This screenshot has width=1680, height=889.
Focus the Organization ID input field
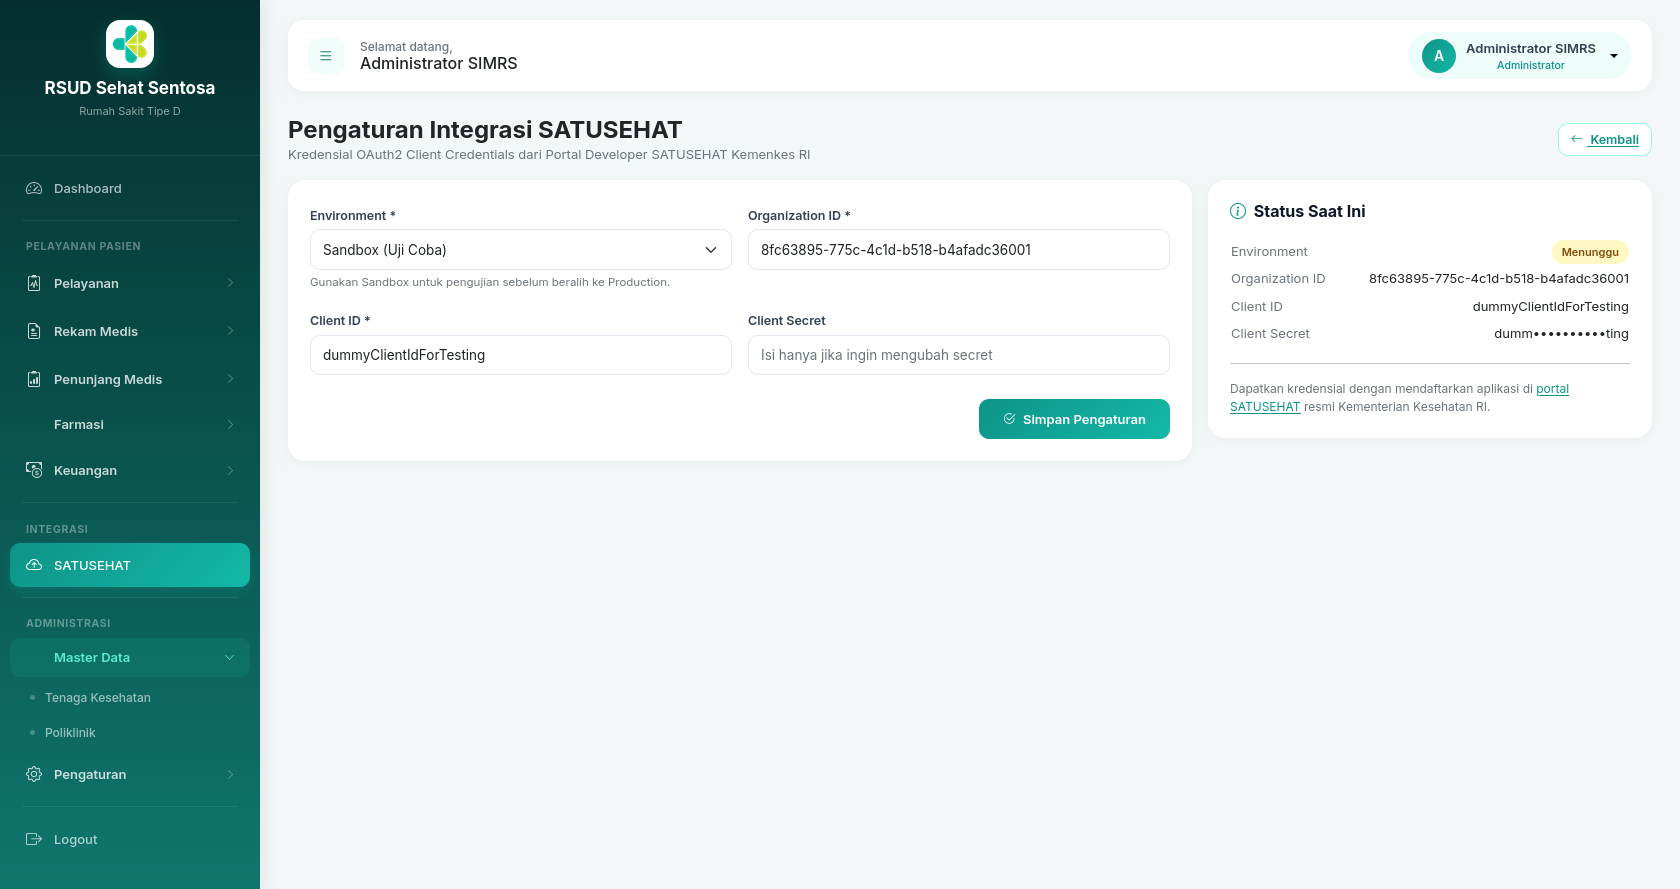(x=959, y=250)
